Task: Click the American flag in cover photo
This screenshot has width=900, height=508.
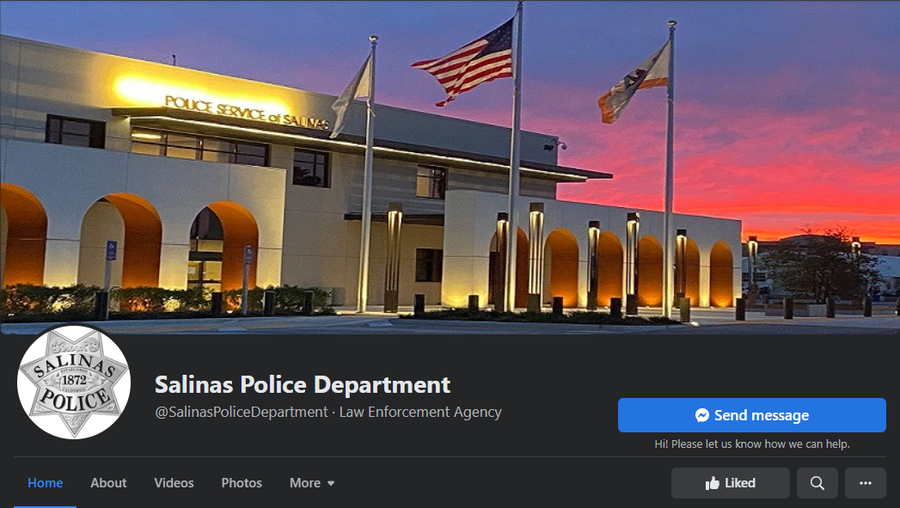Action: coord(464,62)
